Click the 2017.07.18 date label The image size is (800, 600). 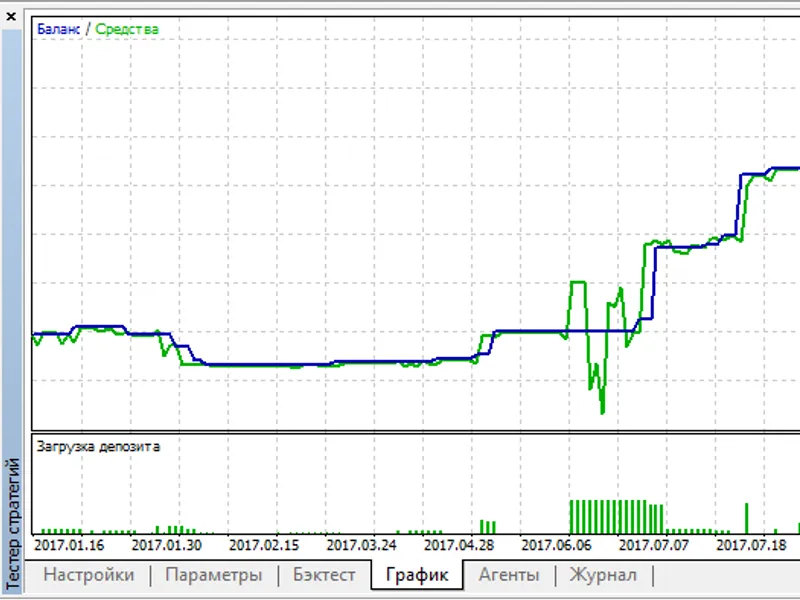pyautogui.click(x=751, y=545)
